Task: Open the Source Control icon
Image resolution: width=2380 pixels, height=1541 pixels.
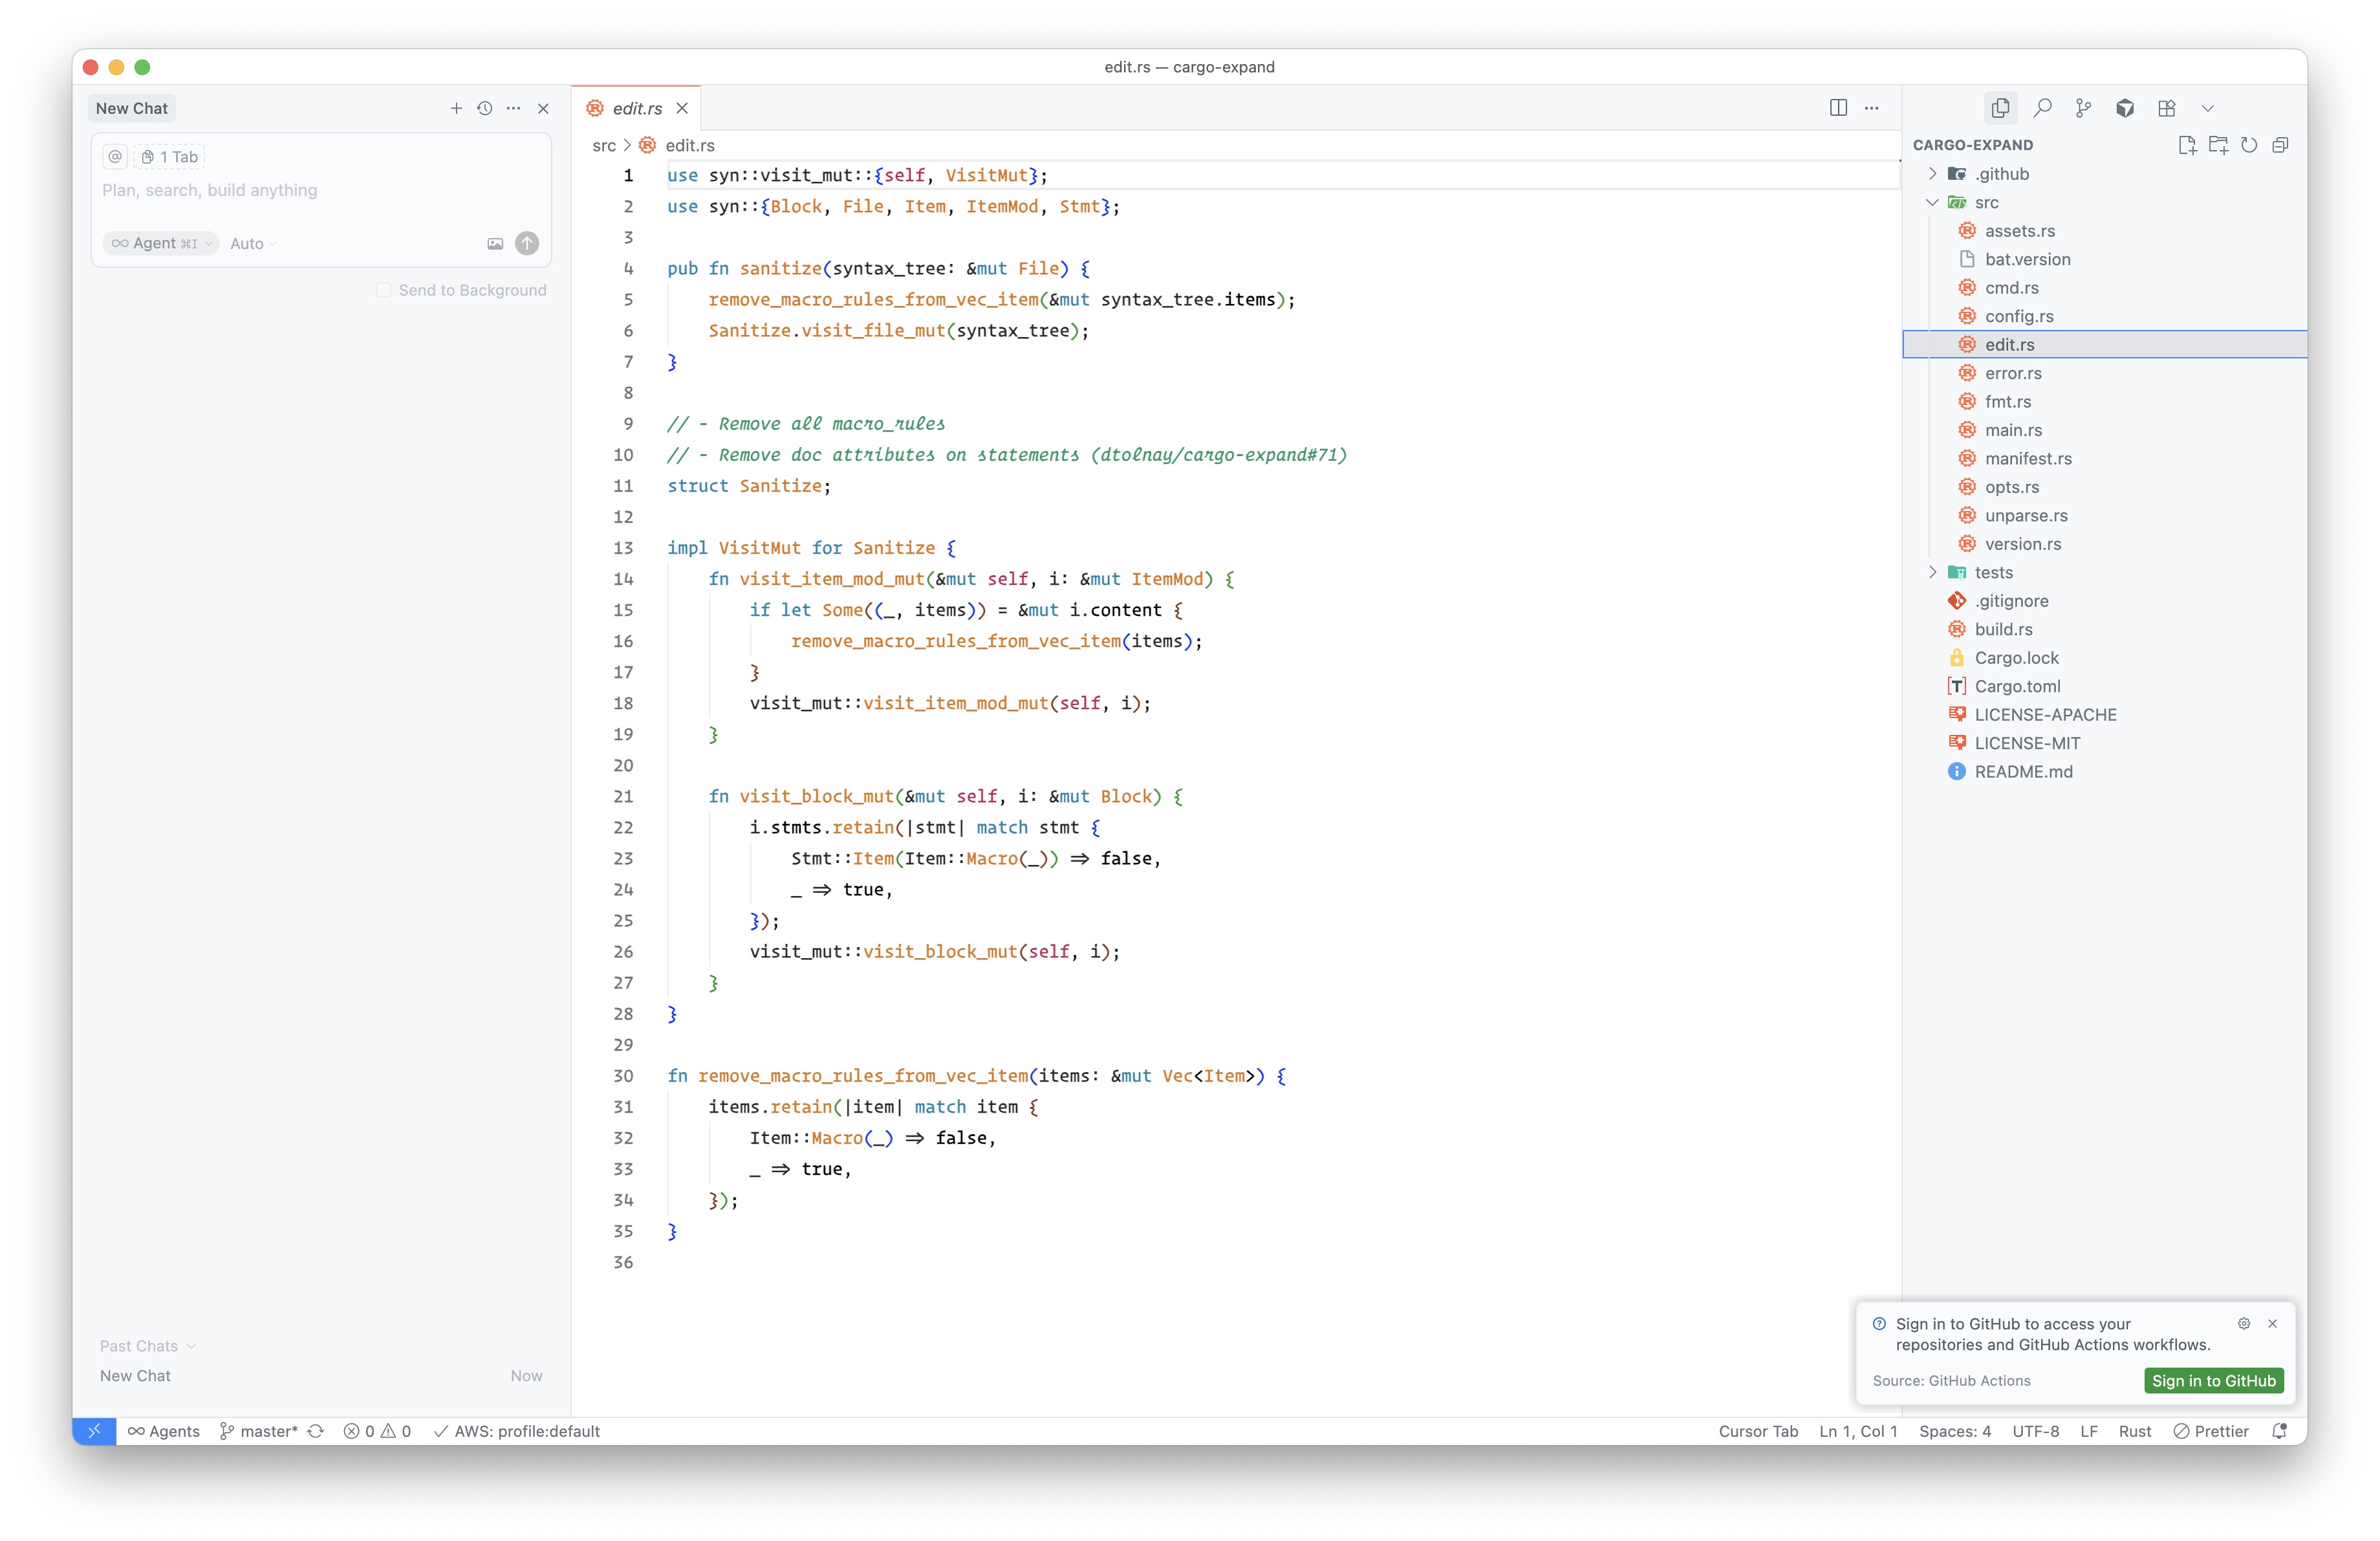Action: pyautogui.click(x=2084, y=108)
